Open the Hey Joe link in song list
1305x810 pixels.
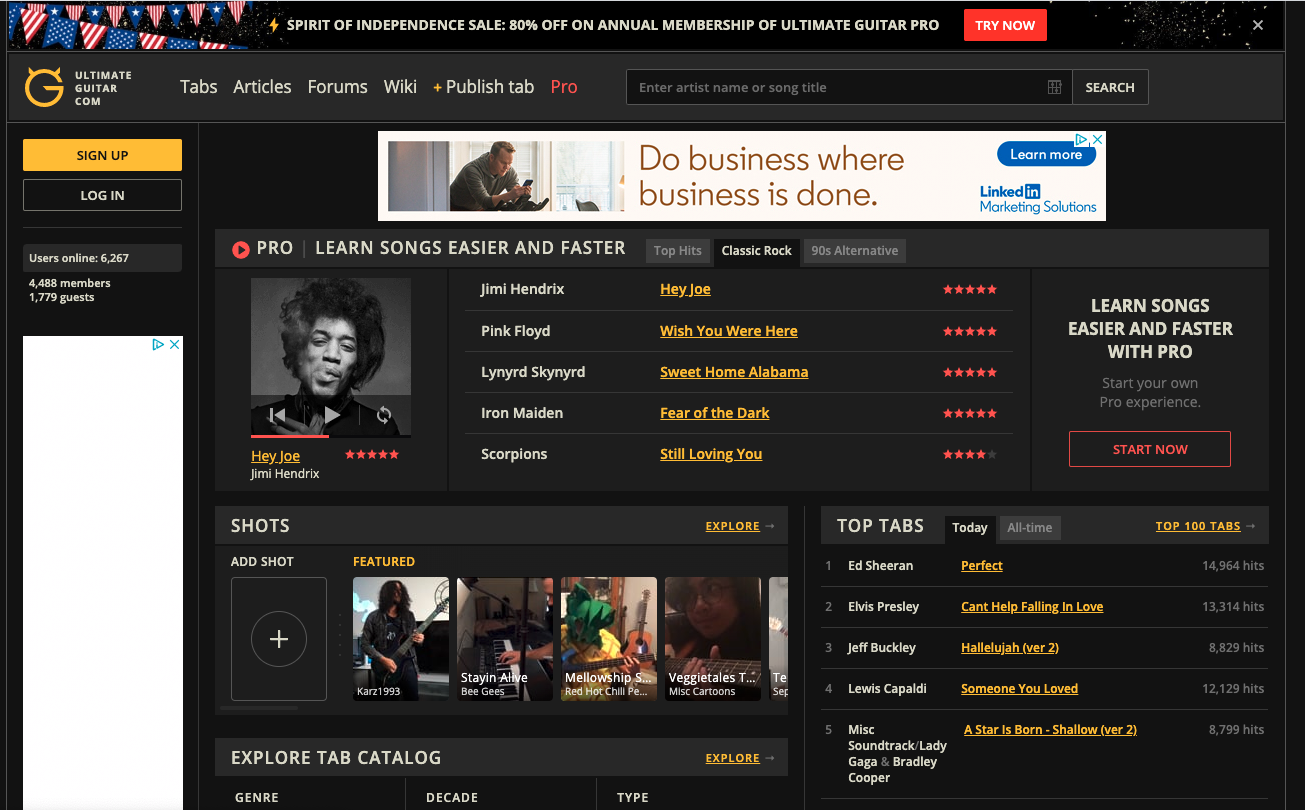[685, 289]
